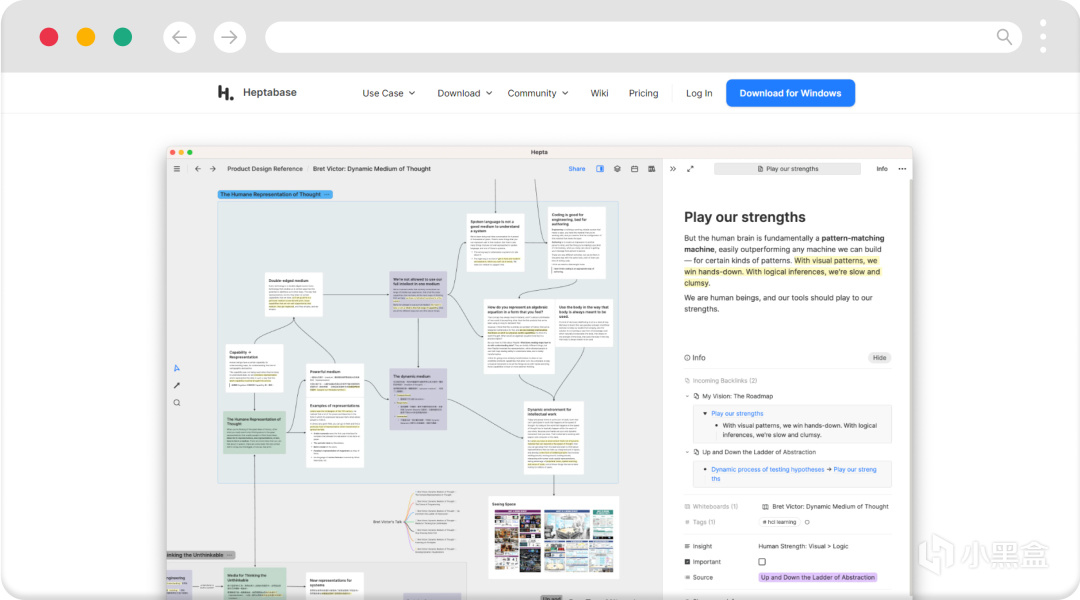
Task: Open whiteboard search magnifier tool
Action: coord(177,403)
